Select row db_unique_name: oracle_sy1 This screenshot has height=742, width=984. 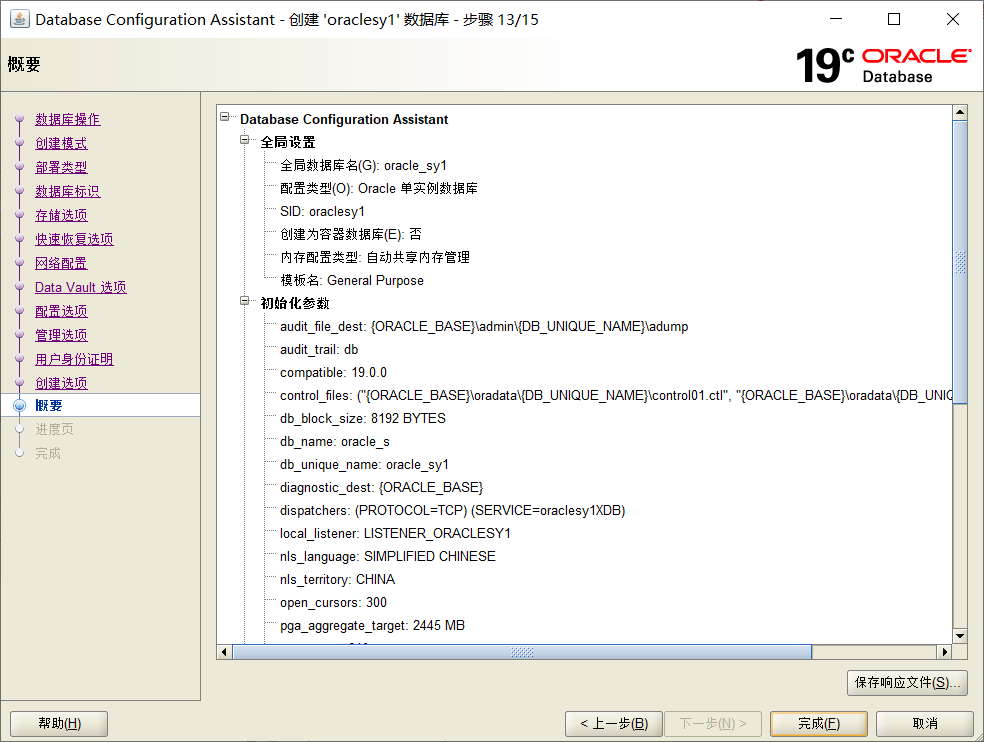click(x=364, y=465)
